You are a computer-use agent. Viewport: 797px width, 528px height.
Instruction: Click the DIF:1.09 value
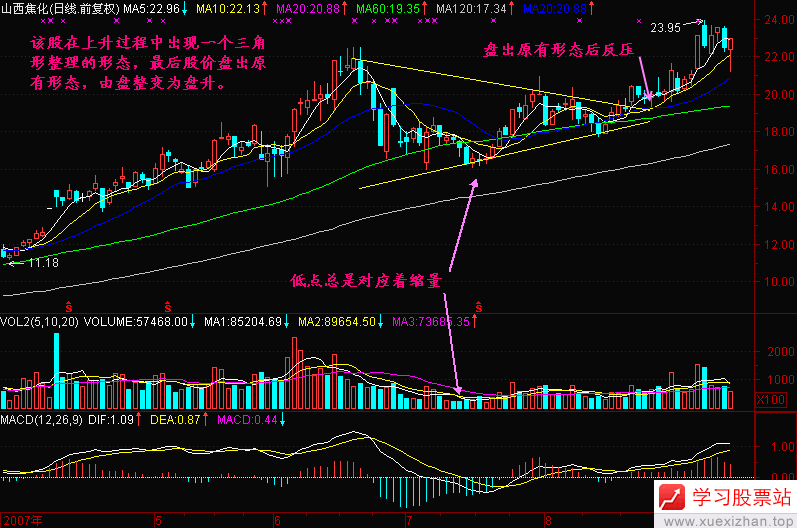(x=111, y=420)
